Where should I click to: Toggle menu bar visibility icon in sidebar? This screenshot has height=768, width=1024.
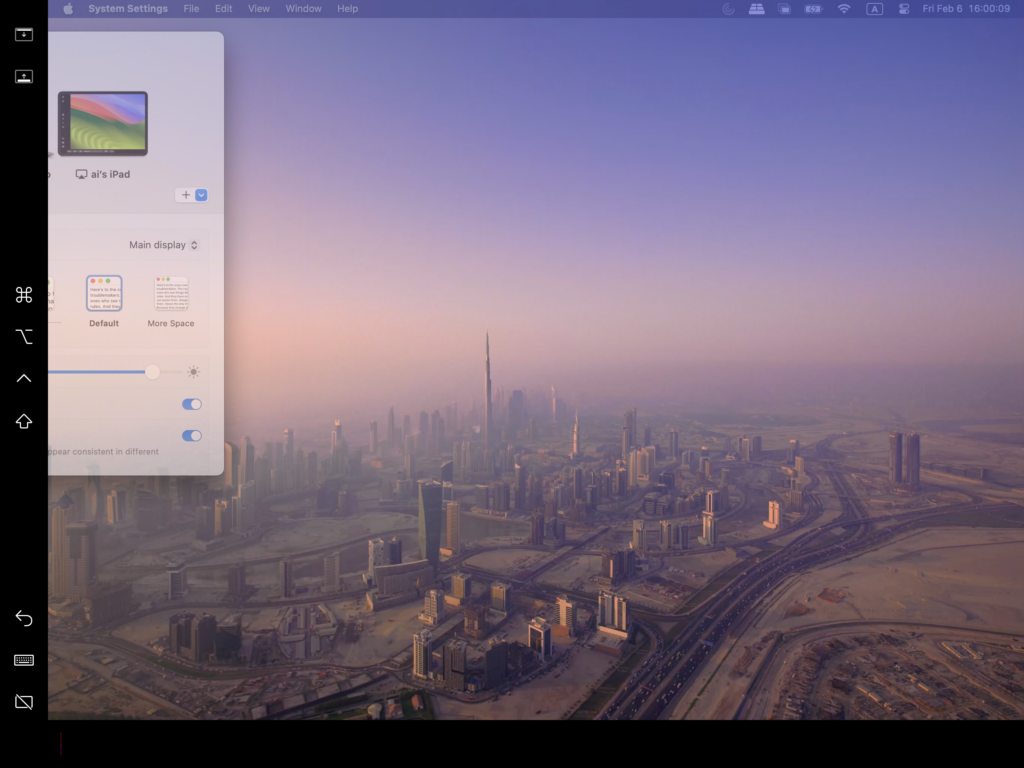[x=24, y=35]
